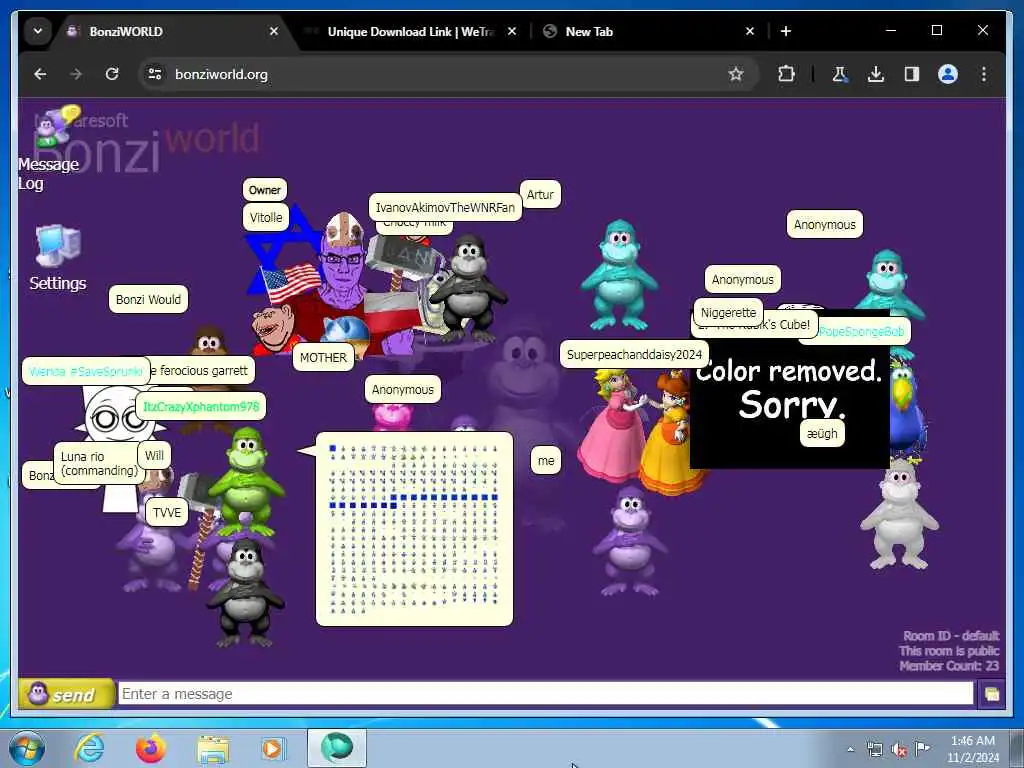Screen dimensions: 1024x768
Task: Switch to the BonziWORLD tab
Action: (173, 31)
